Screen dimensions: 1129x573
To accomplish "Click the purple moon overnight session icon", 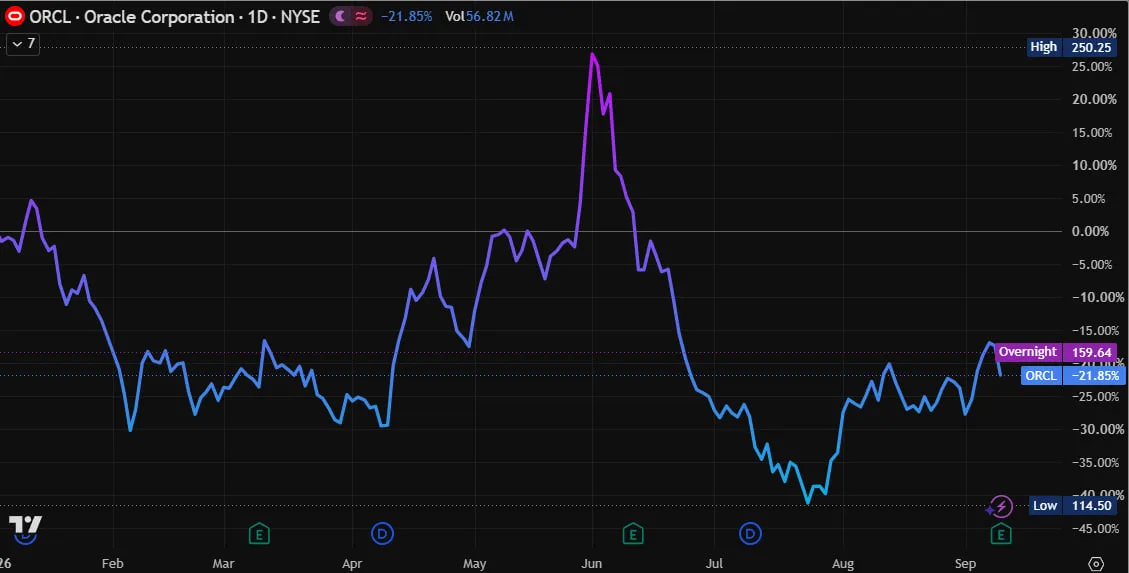I will tap(341, 17).
